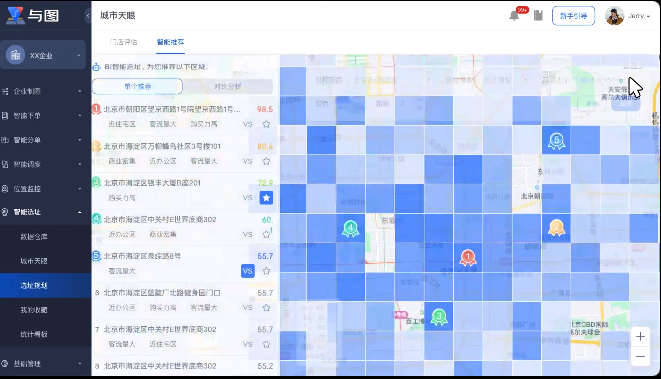
Task: Collapse the left sidebar arrow
Action: pyautogui.click(x=88, y=16)
